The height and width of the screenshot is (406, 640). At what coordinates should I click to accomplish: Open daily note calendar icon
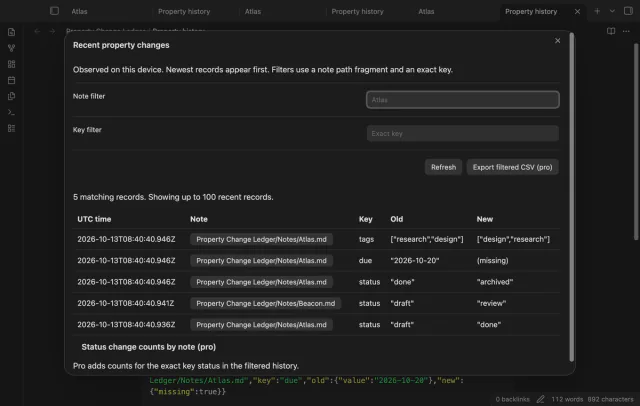point(11,80)
